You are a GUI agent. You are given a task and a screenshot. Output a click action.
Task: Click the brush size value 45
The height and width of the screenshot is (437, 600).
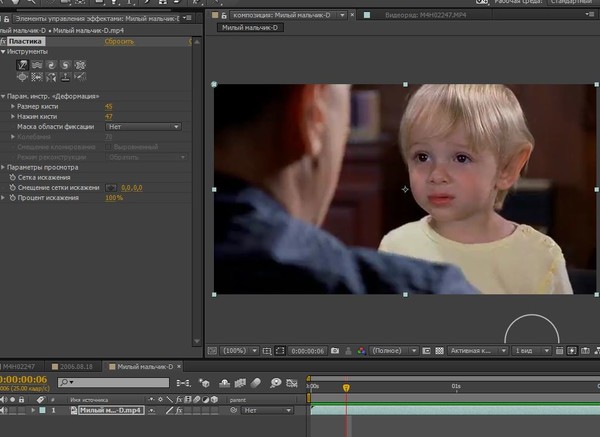(108, 106)
